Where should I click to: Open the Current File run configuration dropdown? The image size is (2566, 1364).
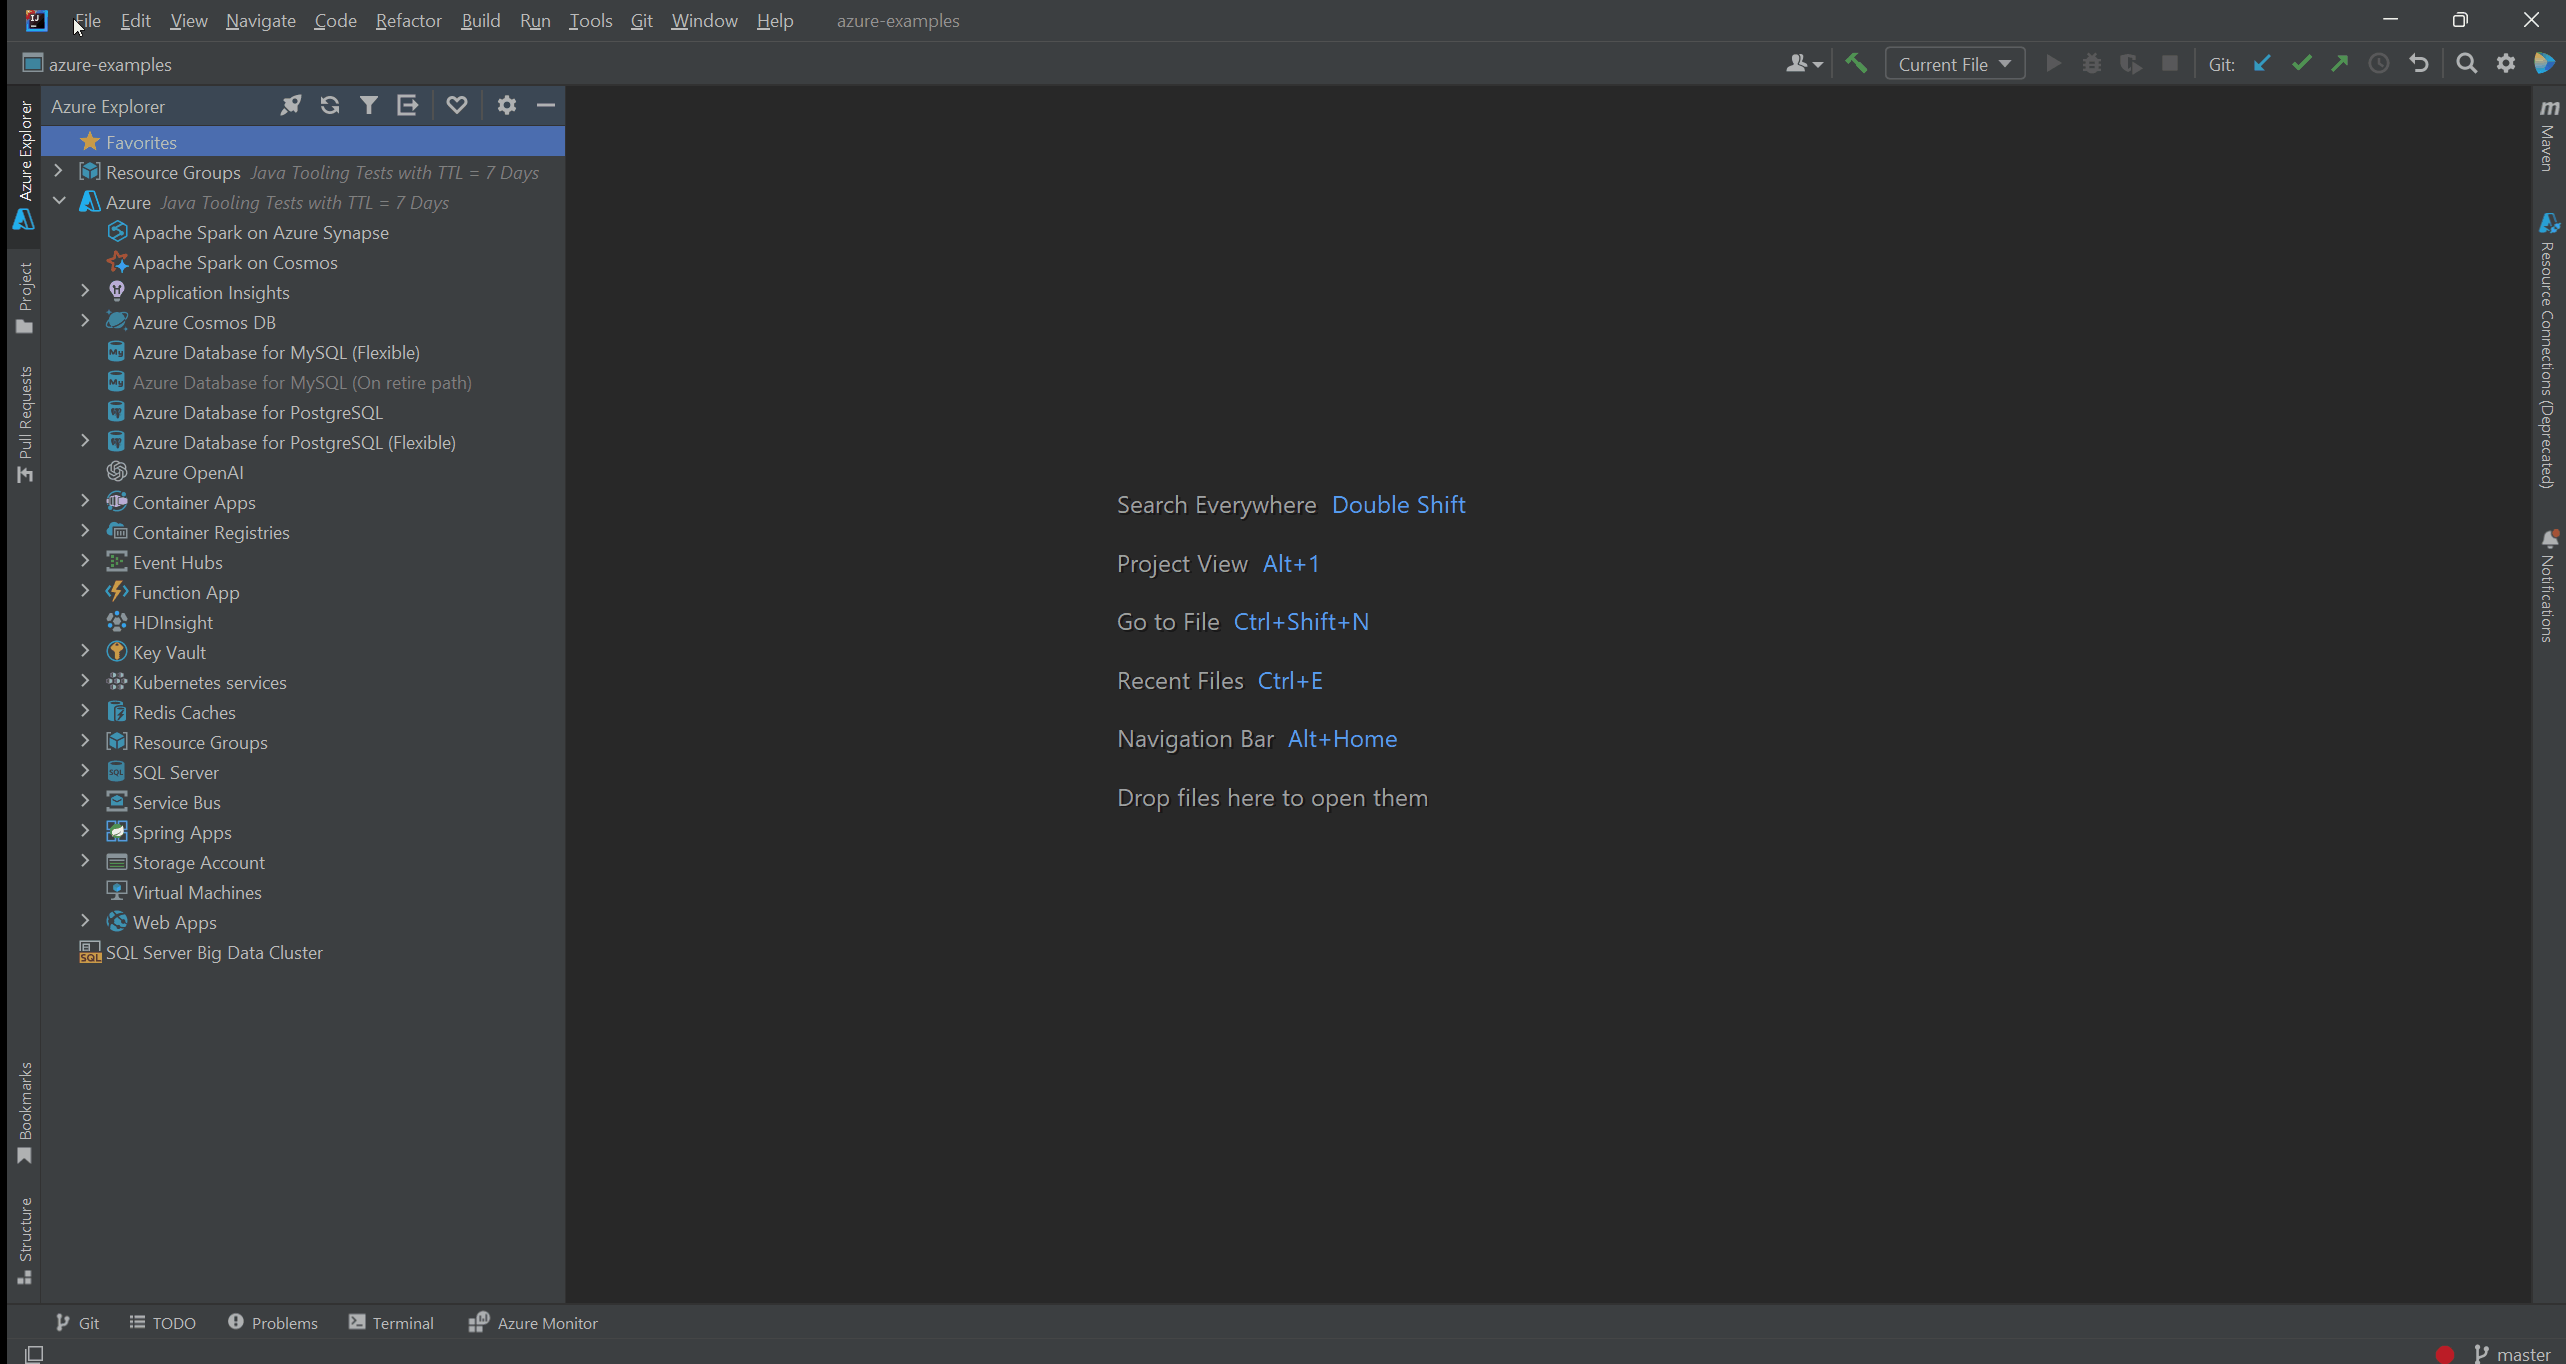pyautogui.click(x=1955, y=64)
